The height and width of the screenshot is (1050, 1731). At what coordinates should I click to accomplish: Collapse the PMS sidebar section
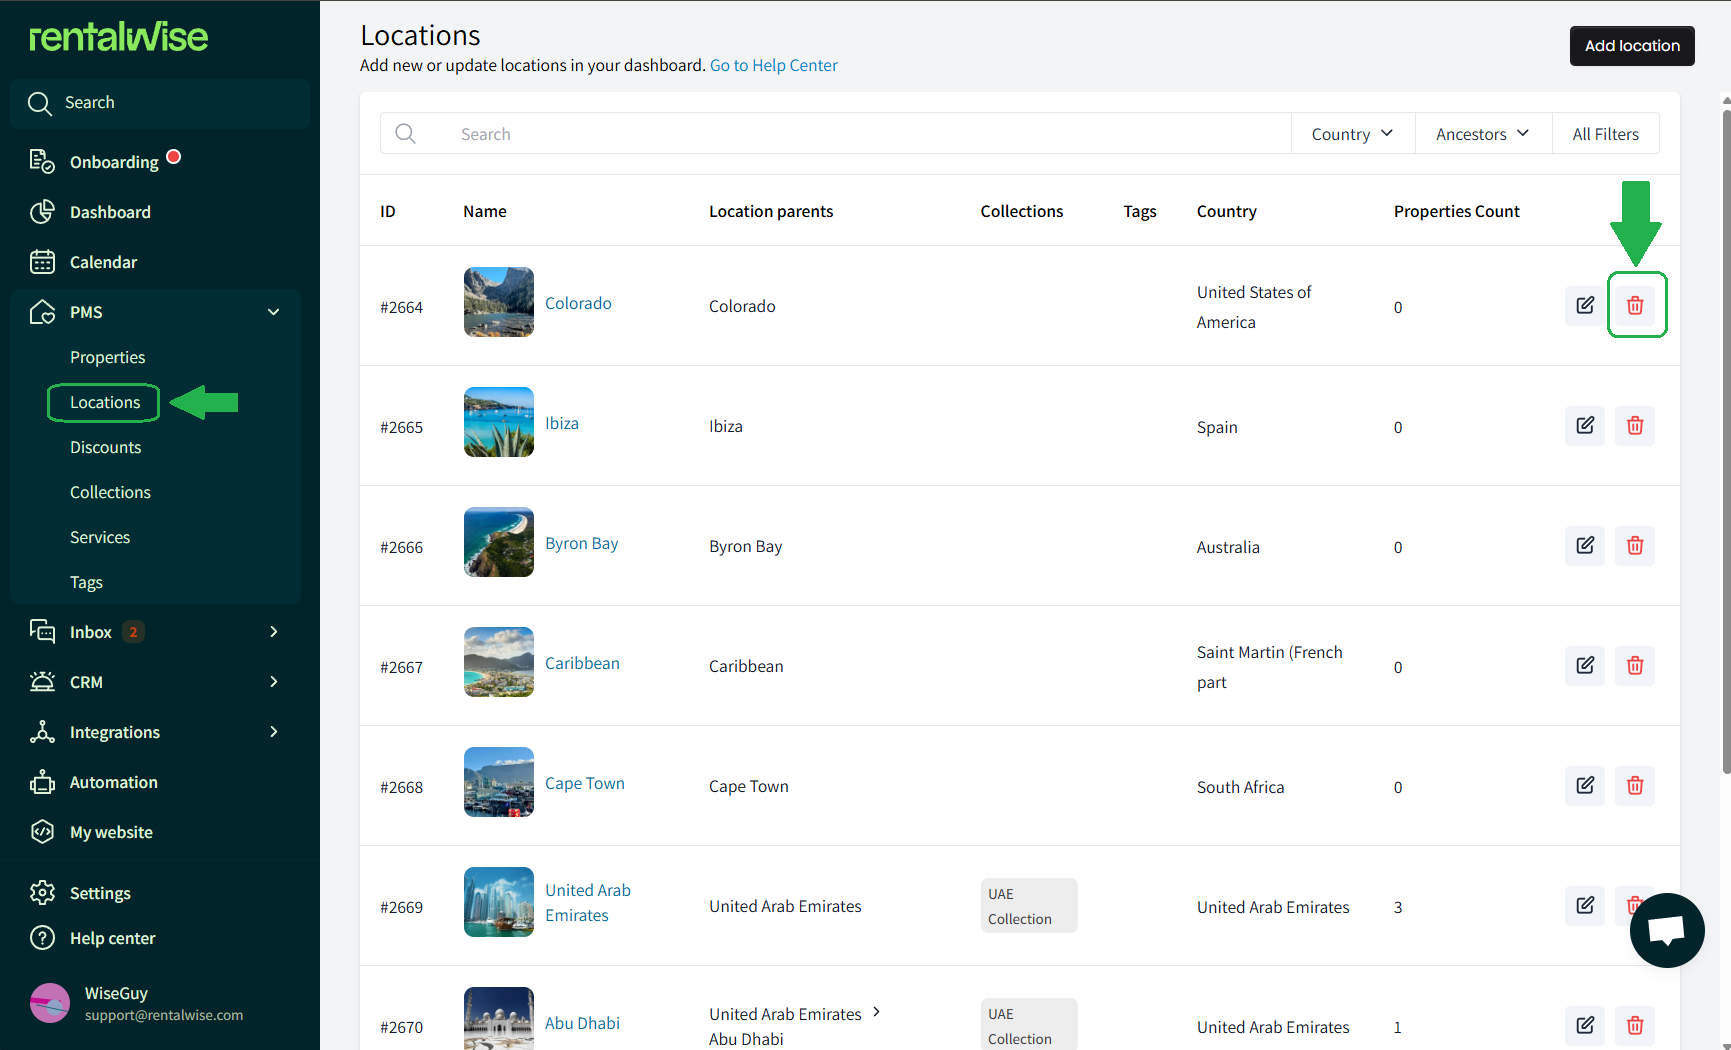coord(273,312)
